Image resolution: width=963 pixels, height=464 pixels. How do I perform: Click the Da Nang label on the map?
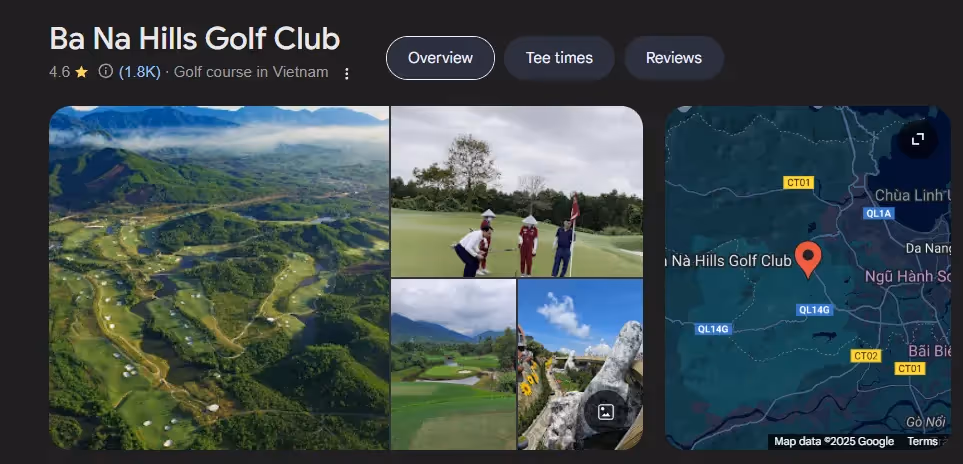pos(928,248)
